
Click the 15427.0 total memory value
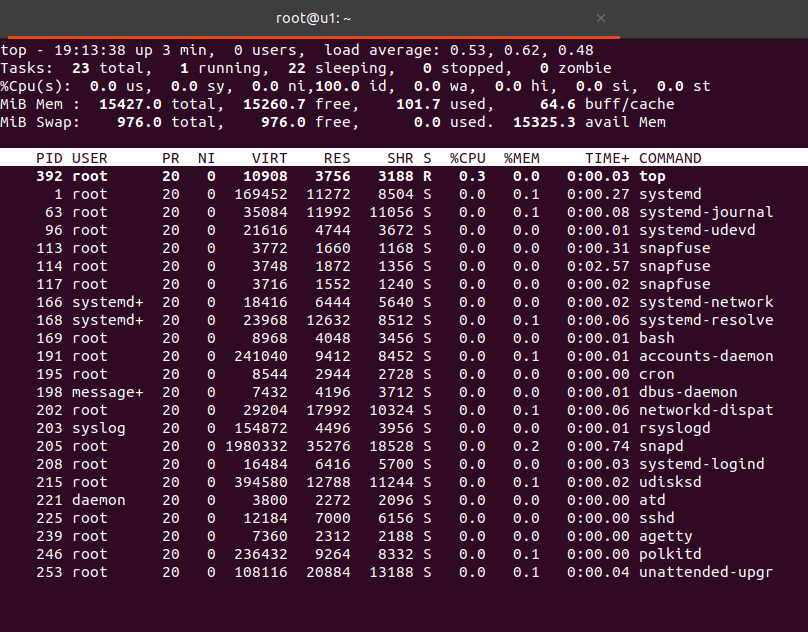(x=130, y=105)
